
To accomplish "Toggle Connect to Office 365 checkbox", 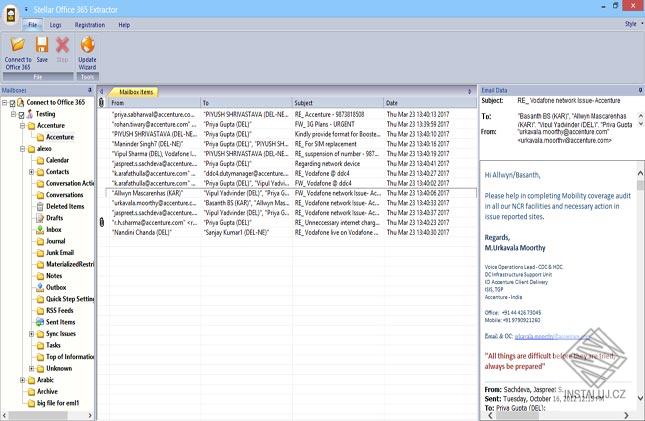I will click(12, 103).
